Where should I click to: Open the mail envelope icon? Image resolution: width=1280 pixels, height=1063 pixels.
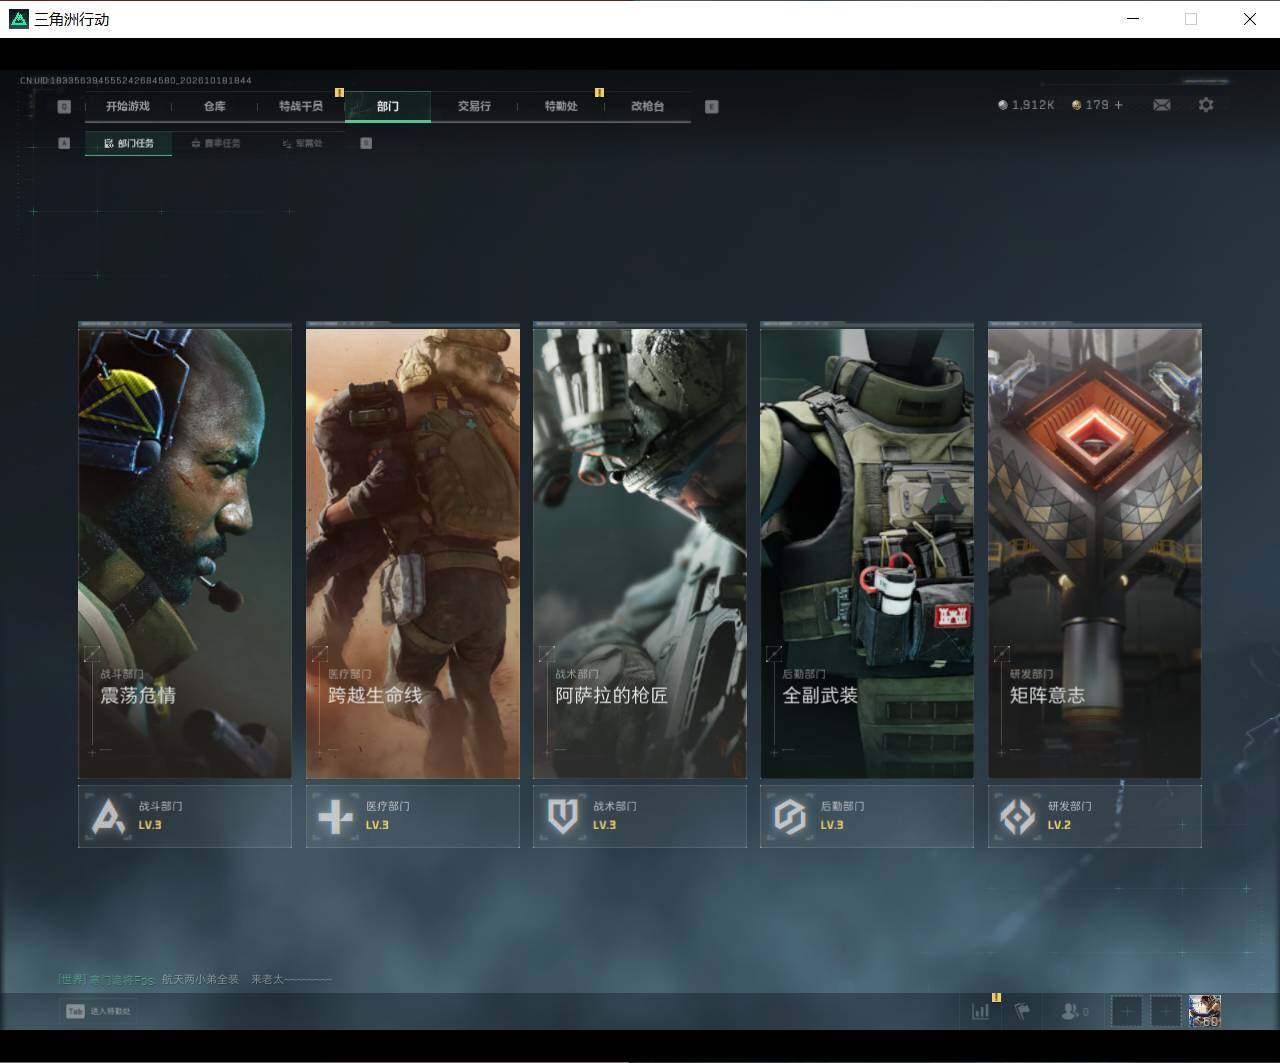coord(1161,105)
